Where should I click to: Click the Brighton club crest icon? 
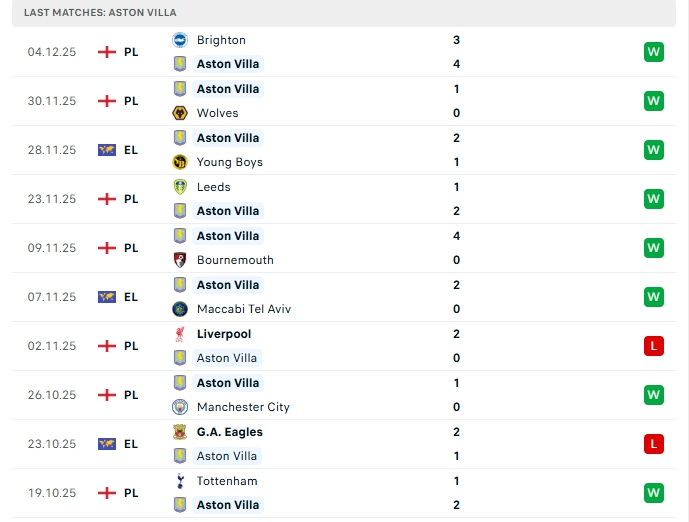pos(180,40)
